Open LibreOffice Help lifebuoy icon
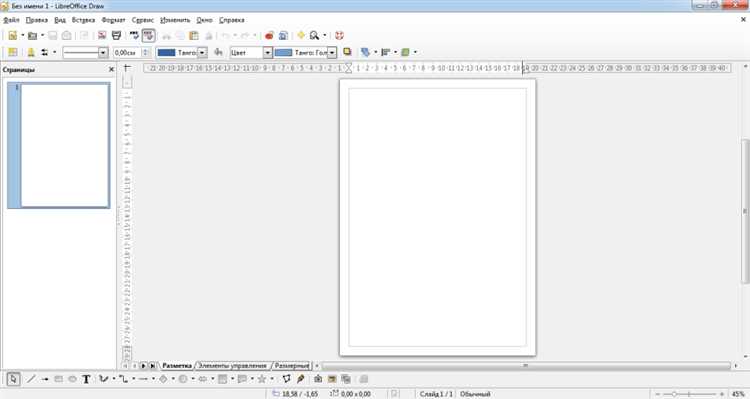Viewport: 750px width, 399px height. pos(340,35)
